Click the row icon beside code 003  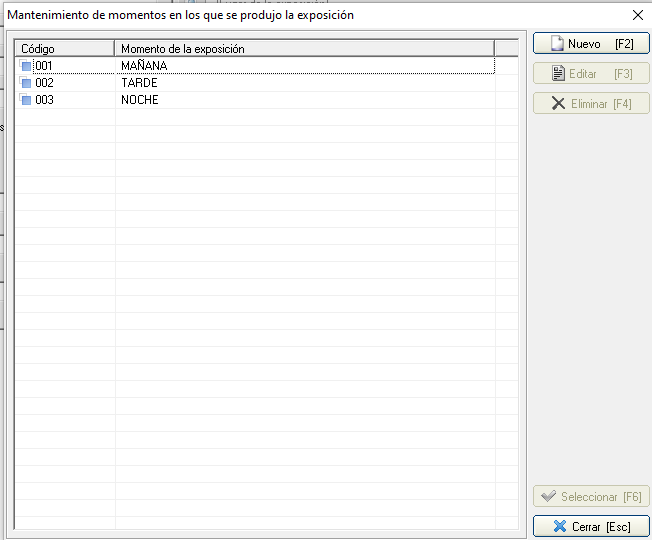click(25, 99)
